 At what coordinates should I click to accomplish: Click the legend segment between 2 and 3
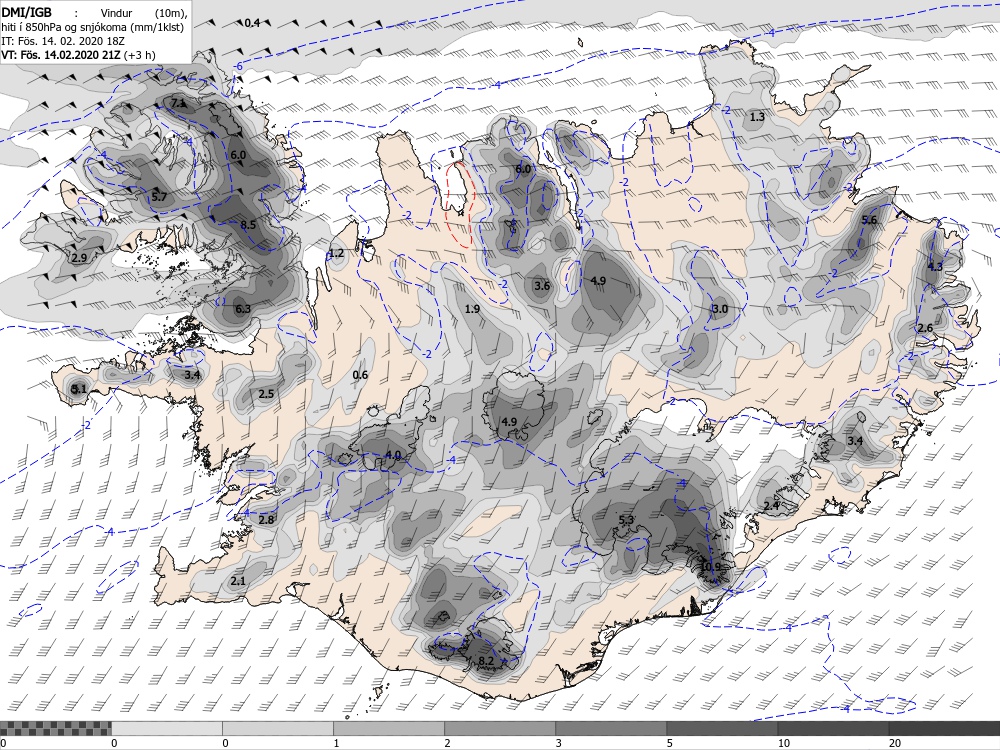click(500, 728)
